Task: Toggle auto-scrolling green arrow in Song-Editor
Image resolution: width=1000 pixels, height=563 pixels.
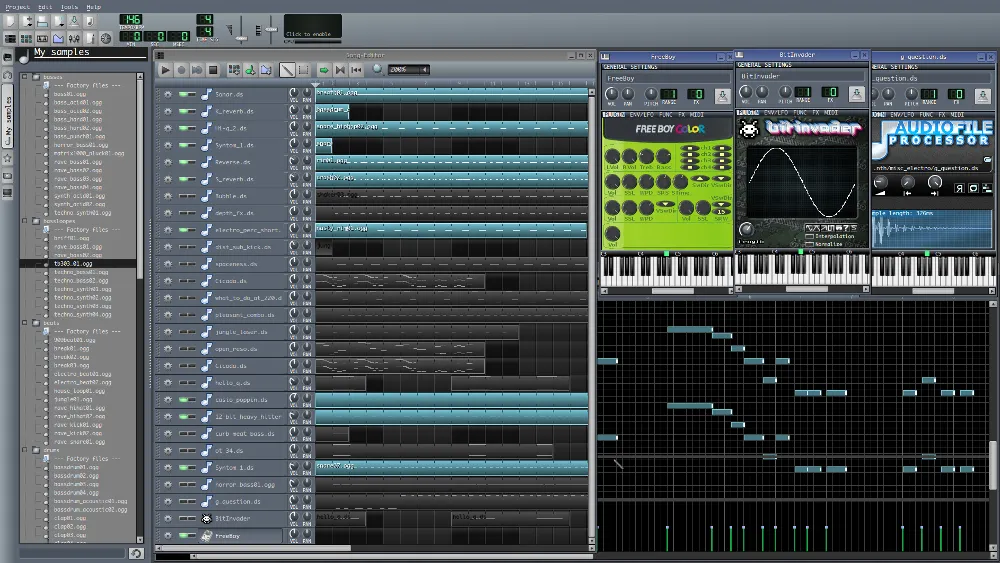Action: coord(324,70)
